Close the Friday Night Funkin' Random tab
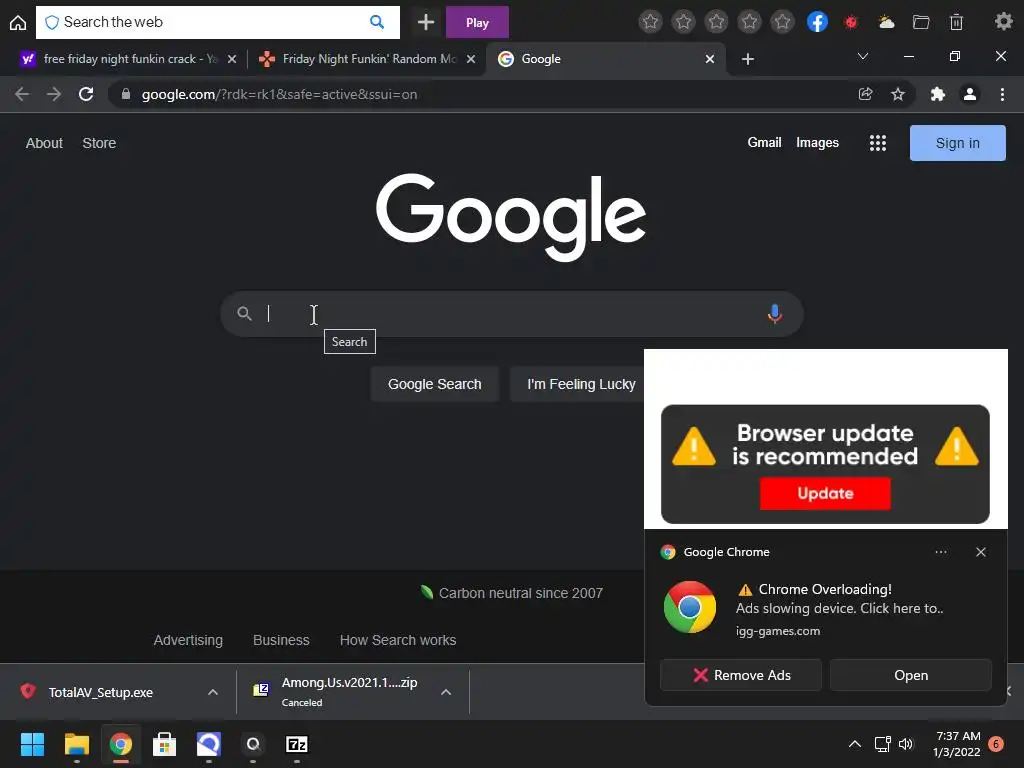Image resolution: width=1024 pixels, height=768 pixels. [x=471, y=59]
